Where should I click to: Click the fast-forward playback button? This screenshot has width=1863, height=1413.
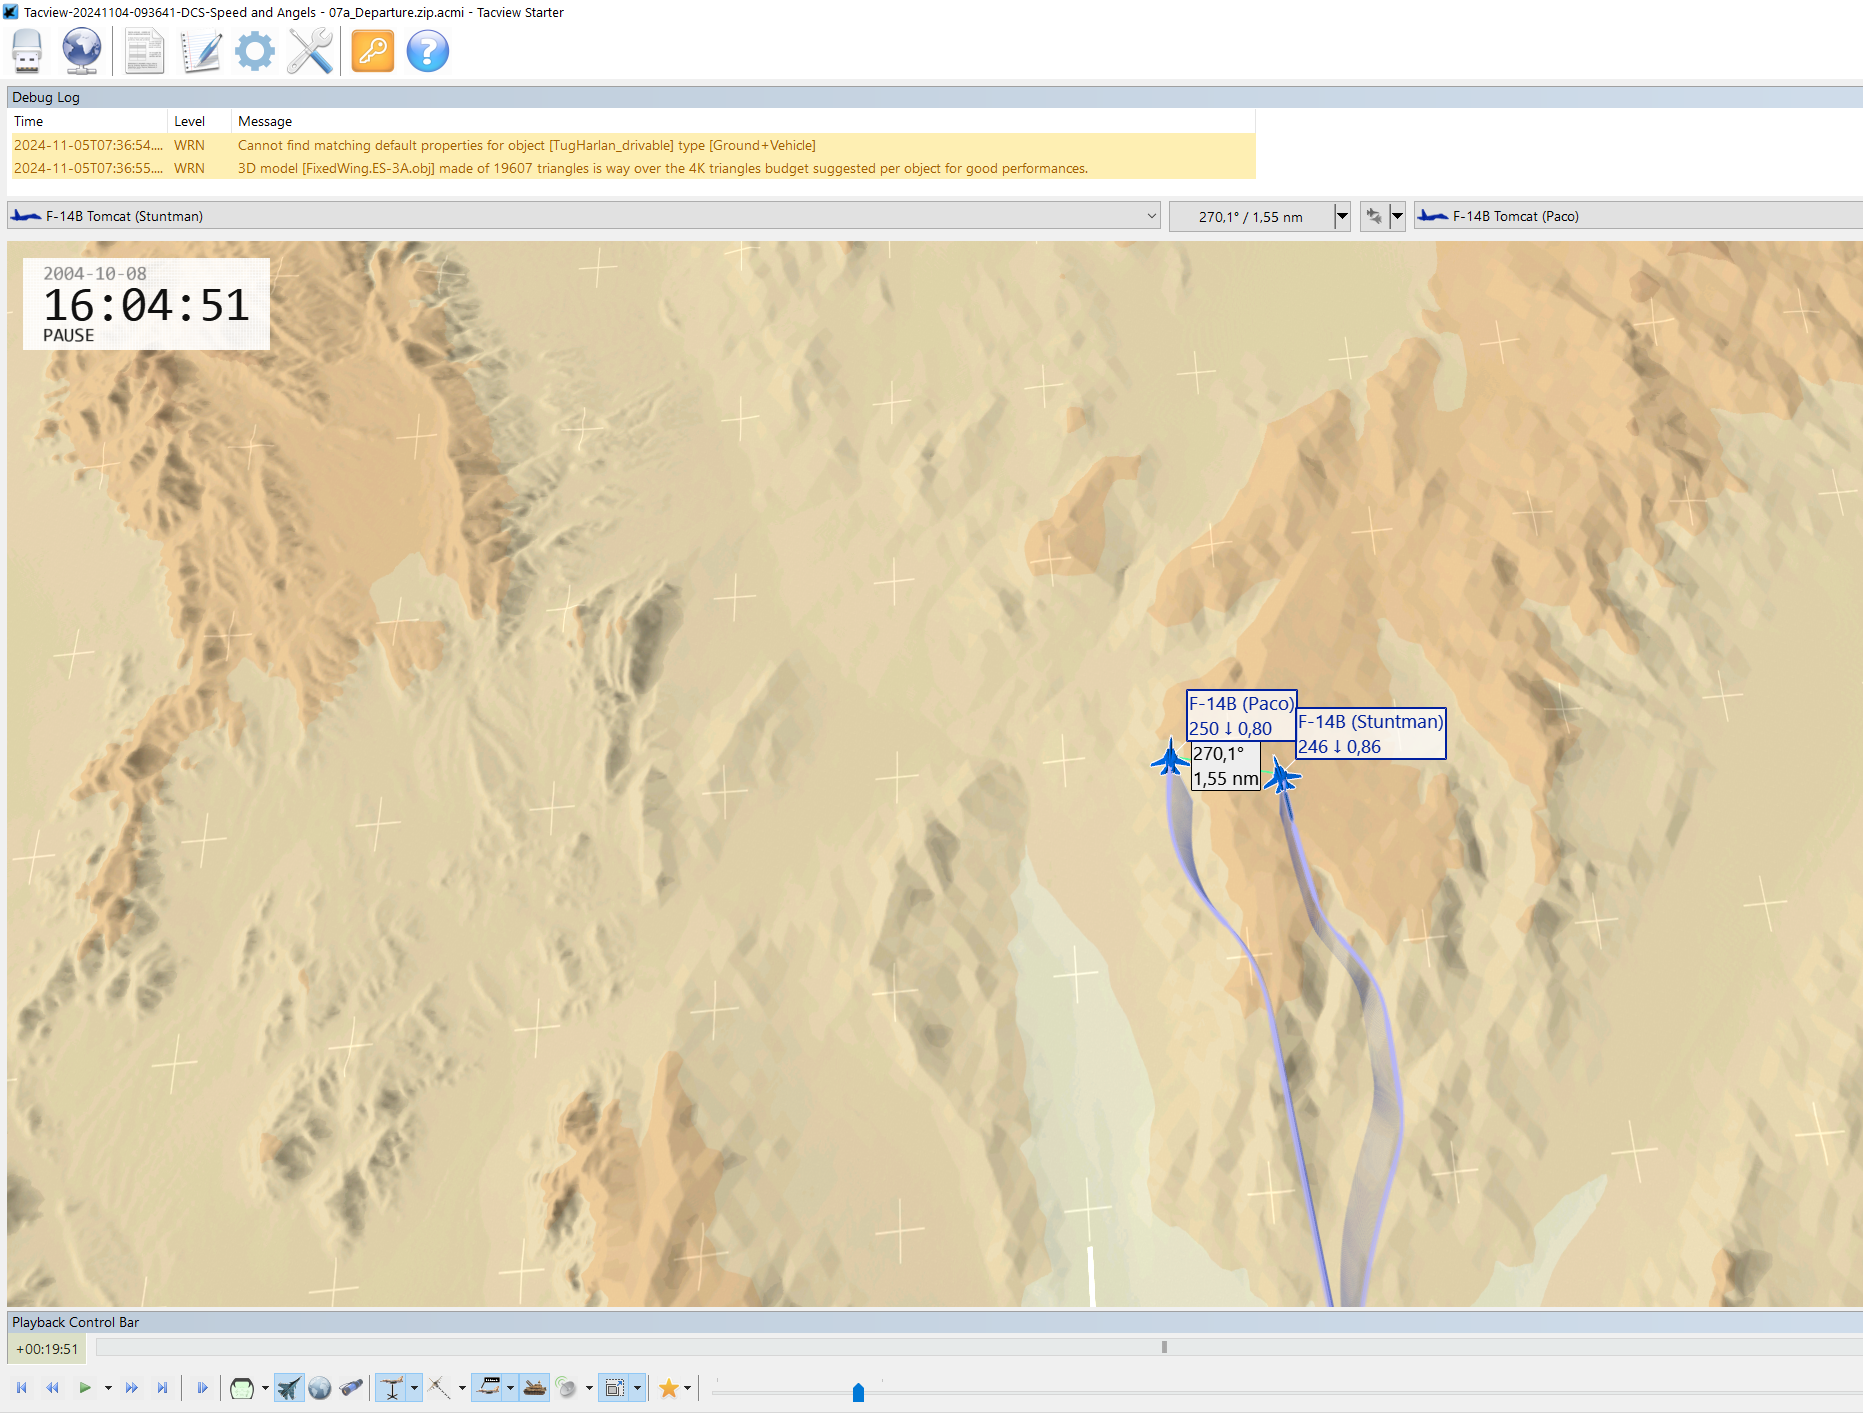click(x=132, y=1388)
